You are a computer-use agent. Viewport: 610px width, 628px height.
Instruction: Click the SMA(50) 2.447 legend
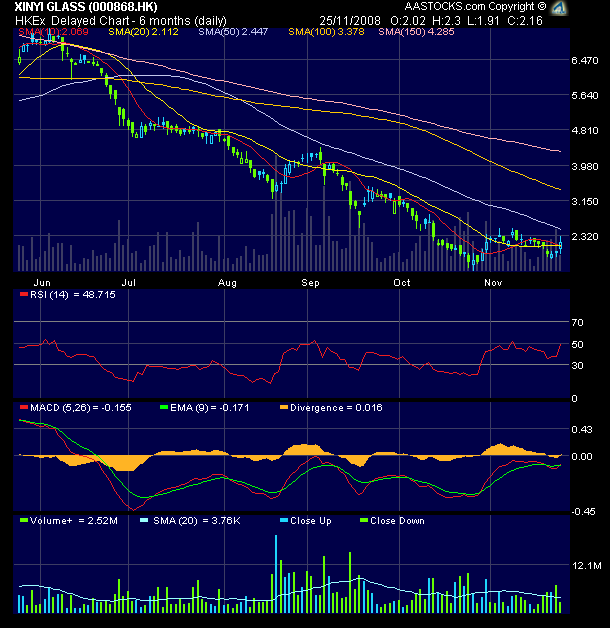click(233, 32)
